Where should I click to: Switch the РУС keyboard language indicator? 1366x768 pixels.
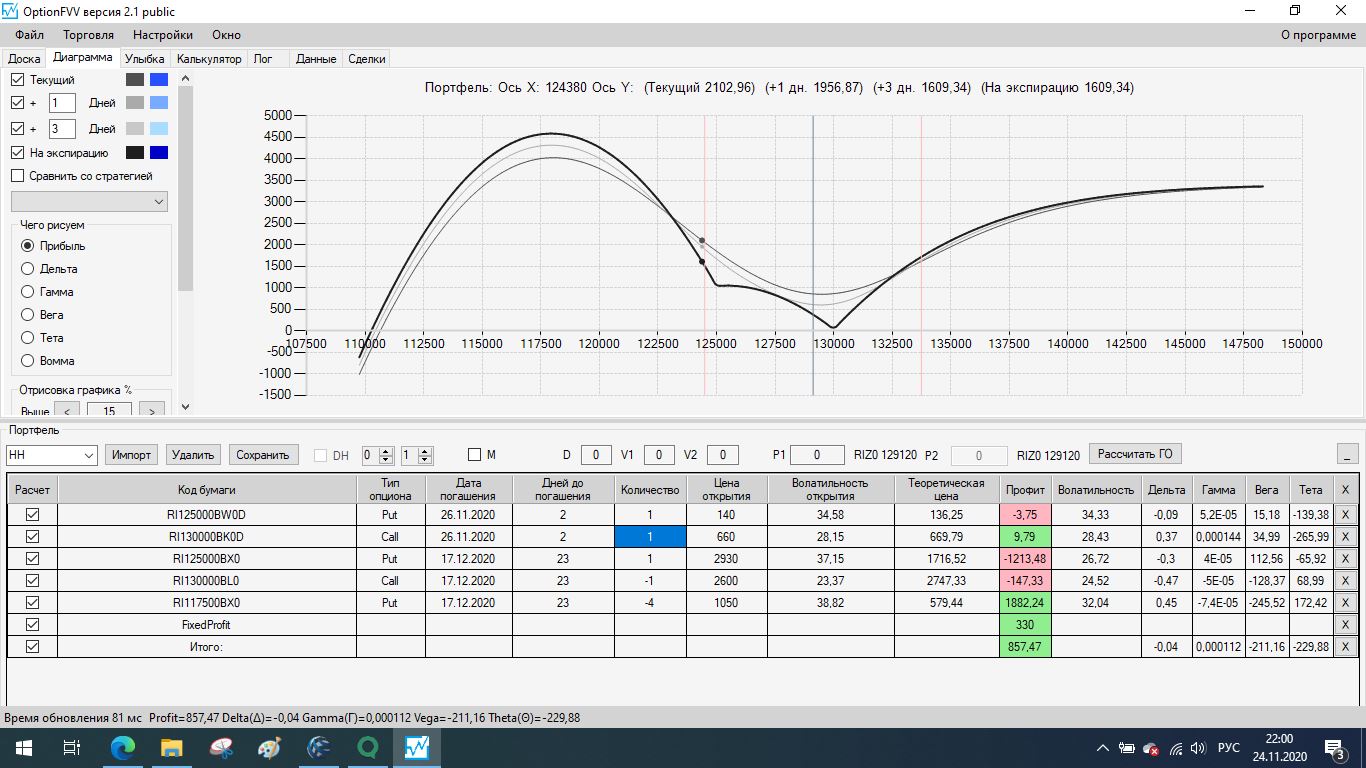1229,748
